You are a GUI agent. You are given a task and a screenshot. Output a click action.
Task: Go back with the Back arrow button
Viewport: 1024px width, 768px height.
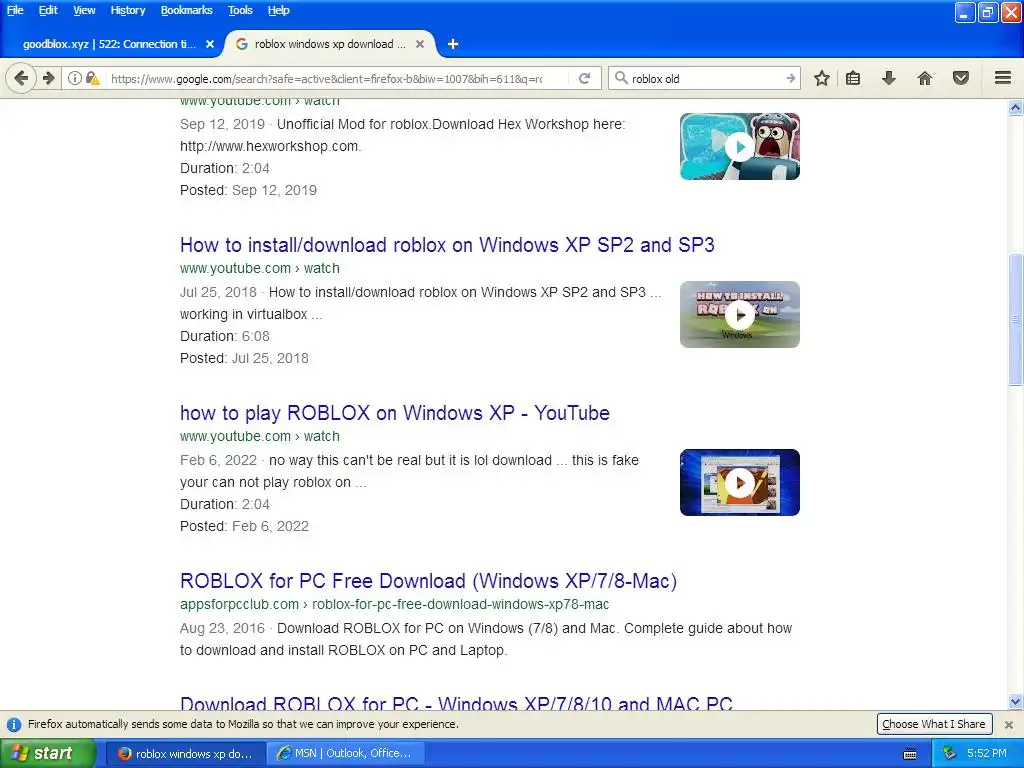click(21, 78)
